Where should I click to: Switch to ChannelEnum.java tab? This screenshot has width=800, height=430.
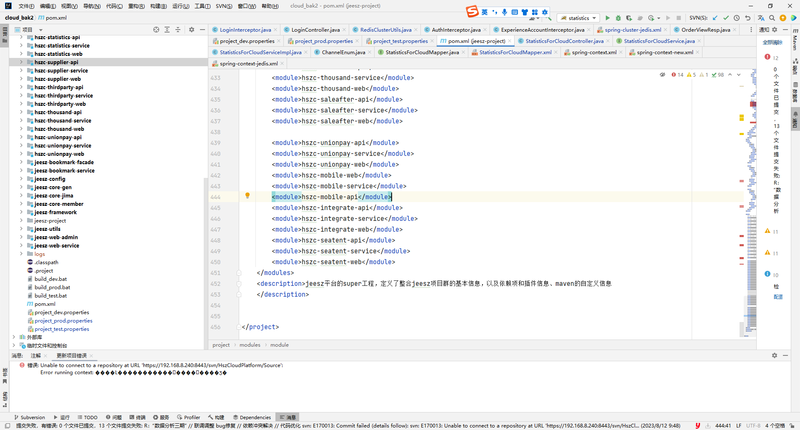[x=343, y=52]
